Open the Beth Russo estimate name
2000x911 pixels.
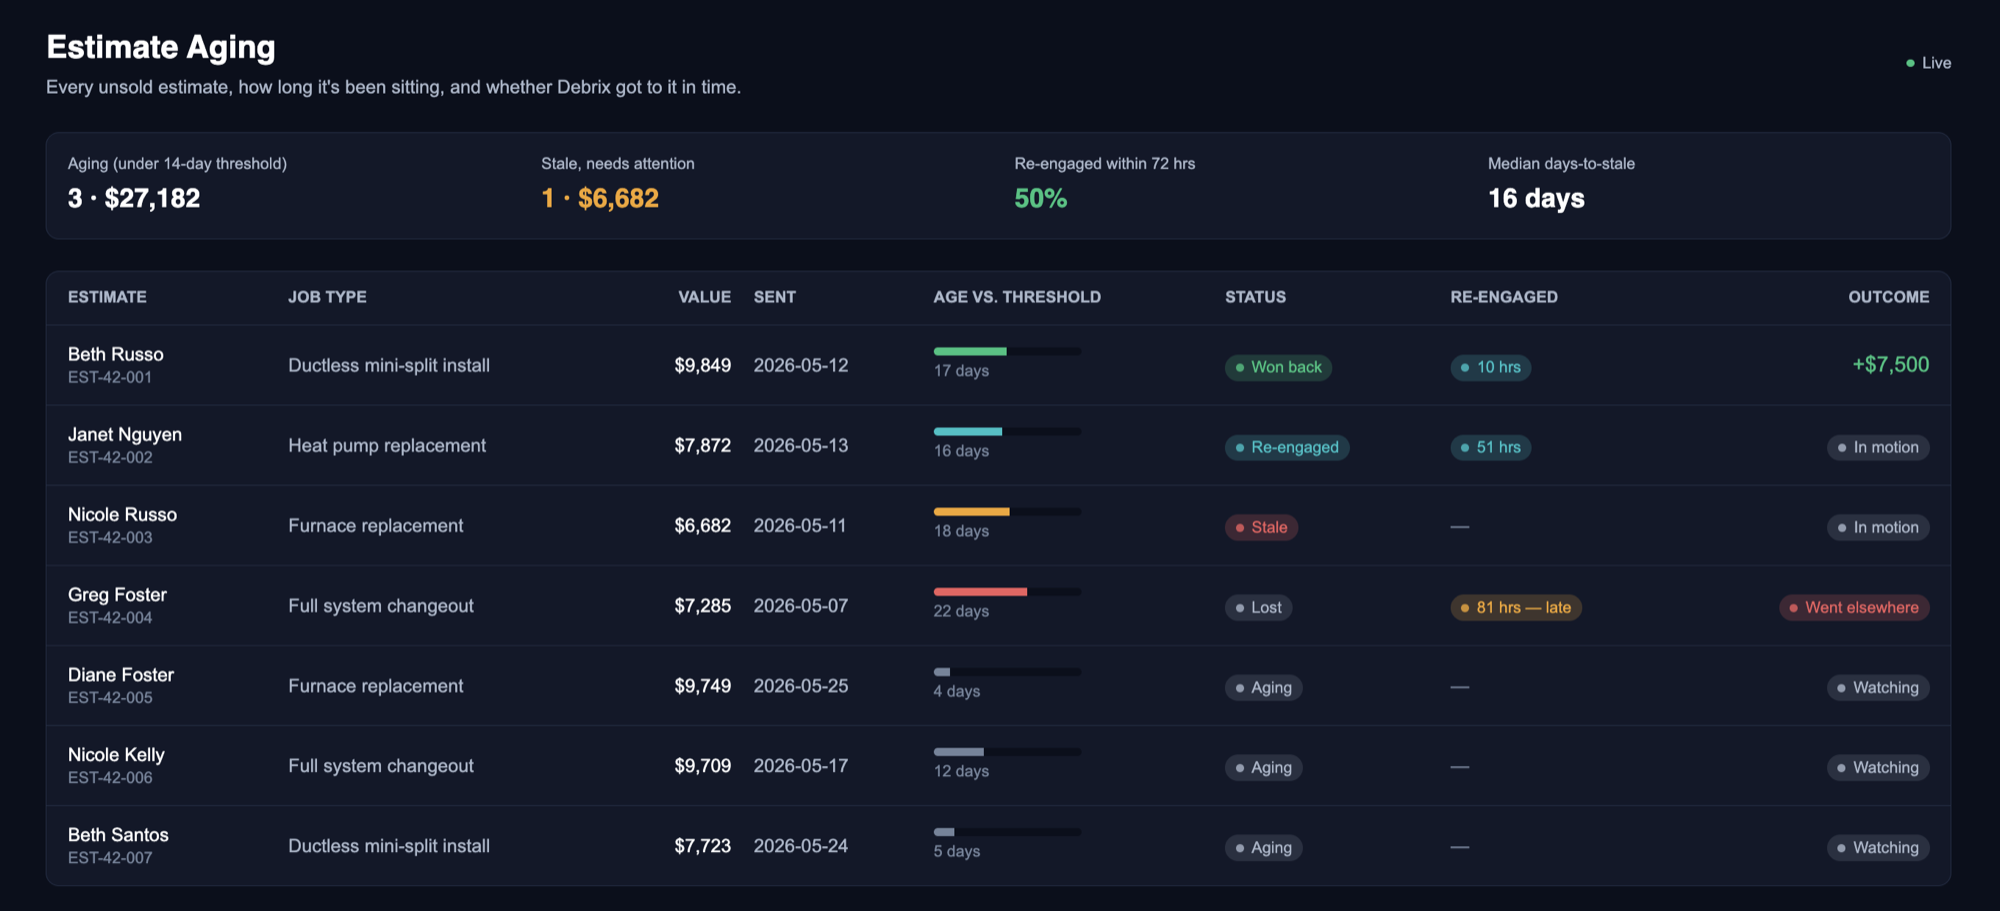click(116, 354)
